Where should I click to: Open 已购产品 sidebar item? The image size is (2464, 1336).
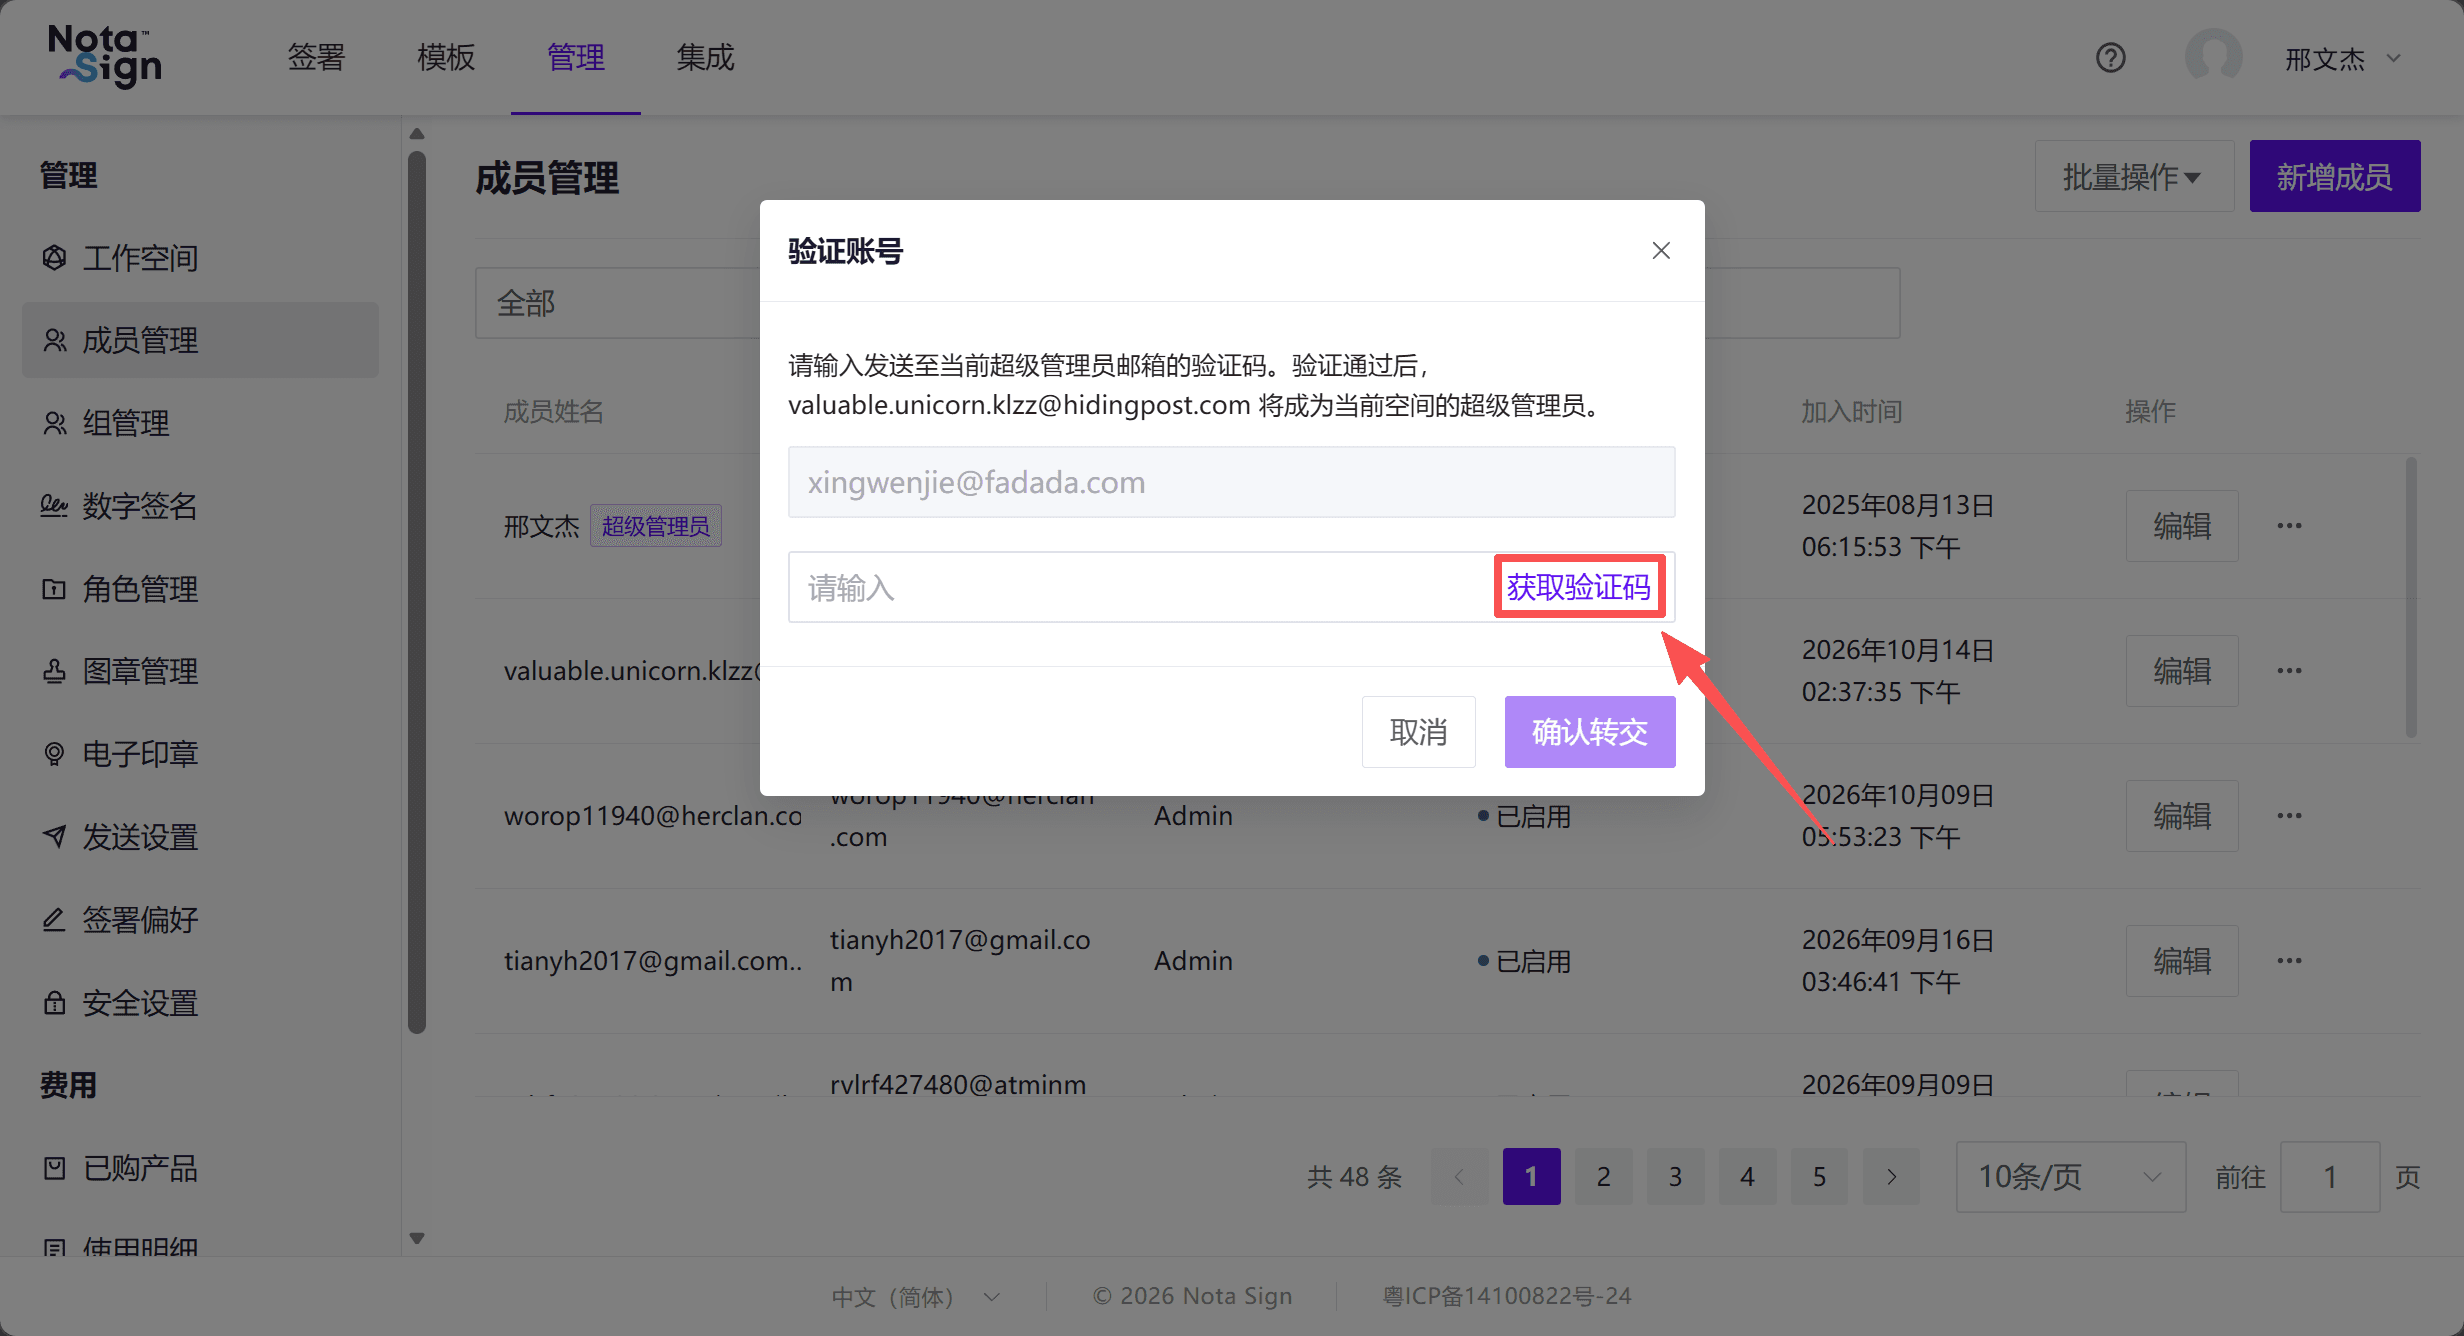tap(200, 1168)
